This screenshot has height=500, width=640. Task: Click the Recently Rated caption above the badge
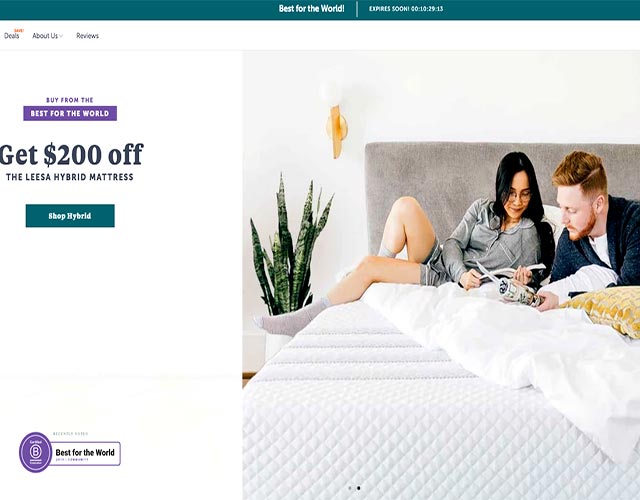70,434
